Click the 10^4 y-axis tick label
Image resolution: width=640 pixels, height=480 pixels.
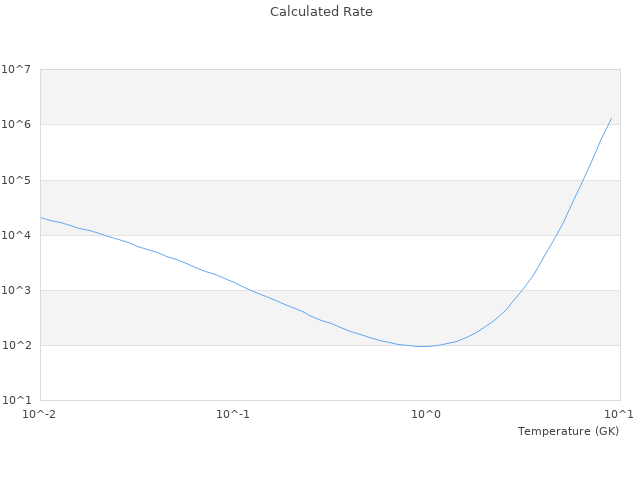(x=16, y=235)
